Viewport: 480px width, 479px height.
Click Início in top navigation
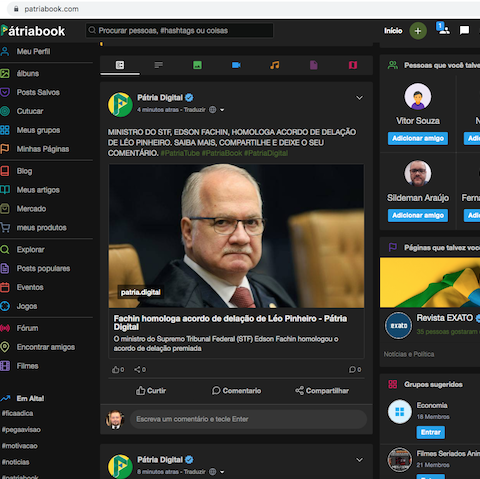[393, 31]
